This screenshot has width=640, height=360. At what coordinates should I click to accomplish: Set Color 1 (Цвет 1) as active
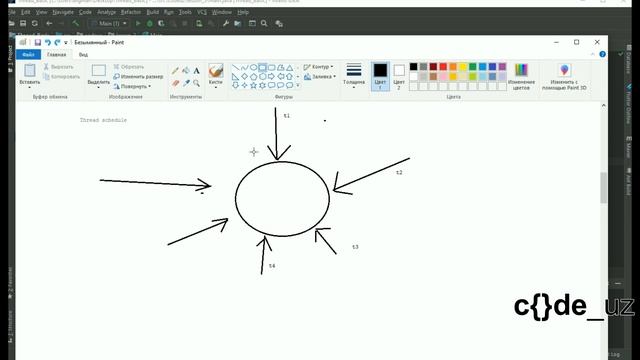pyautogui.click(x=380, y=76)
